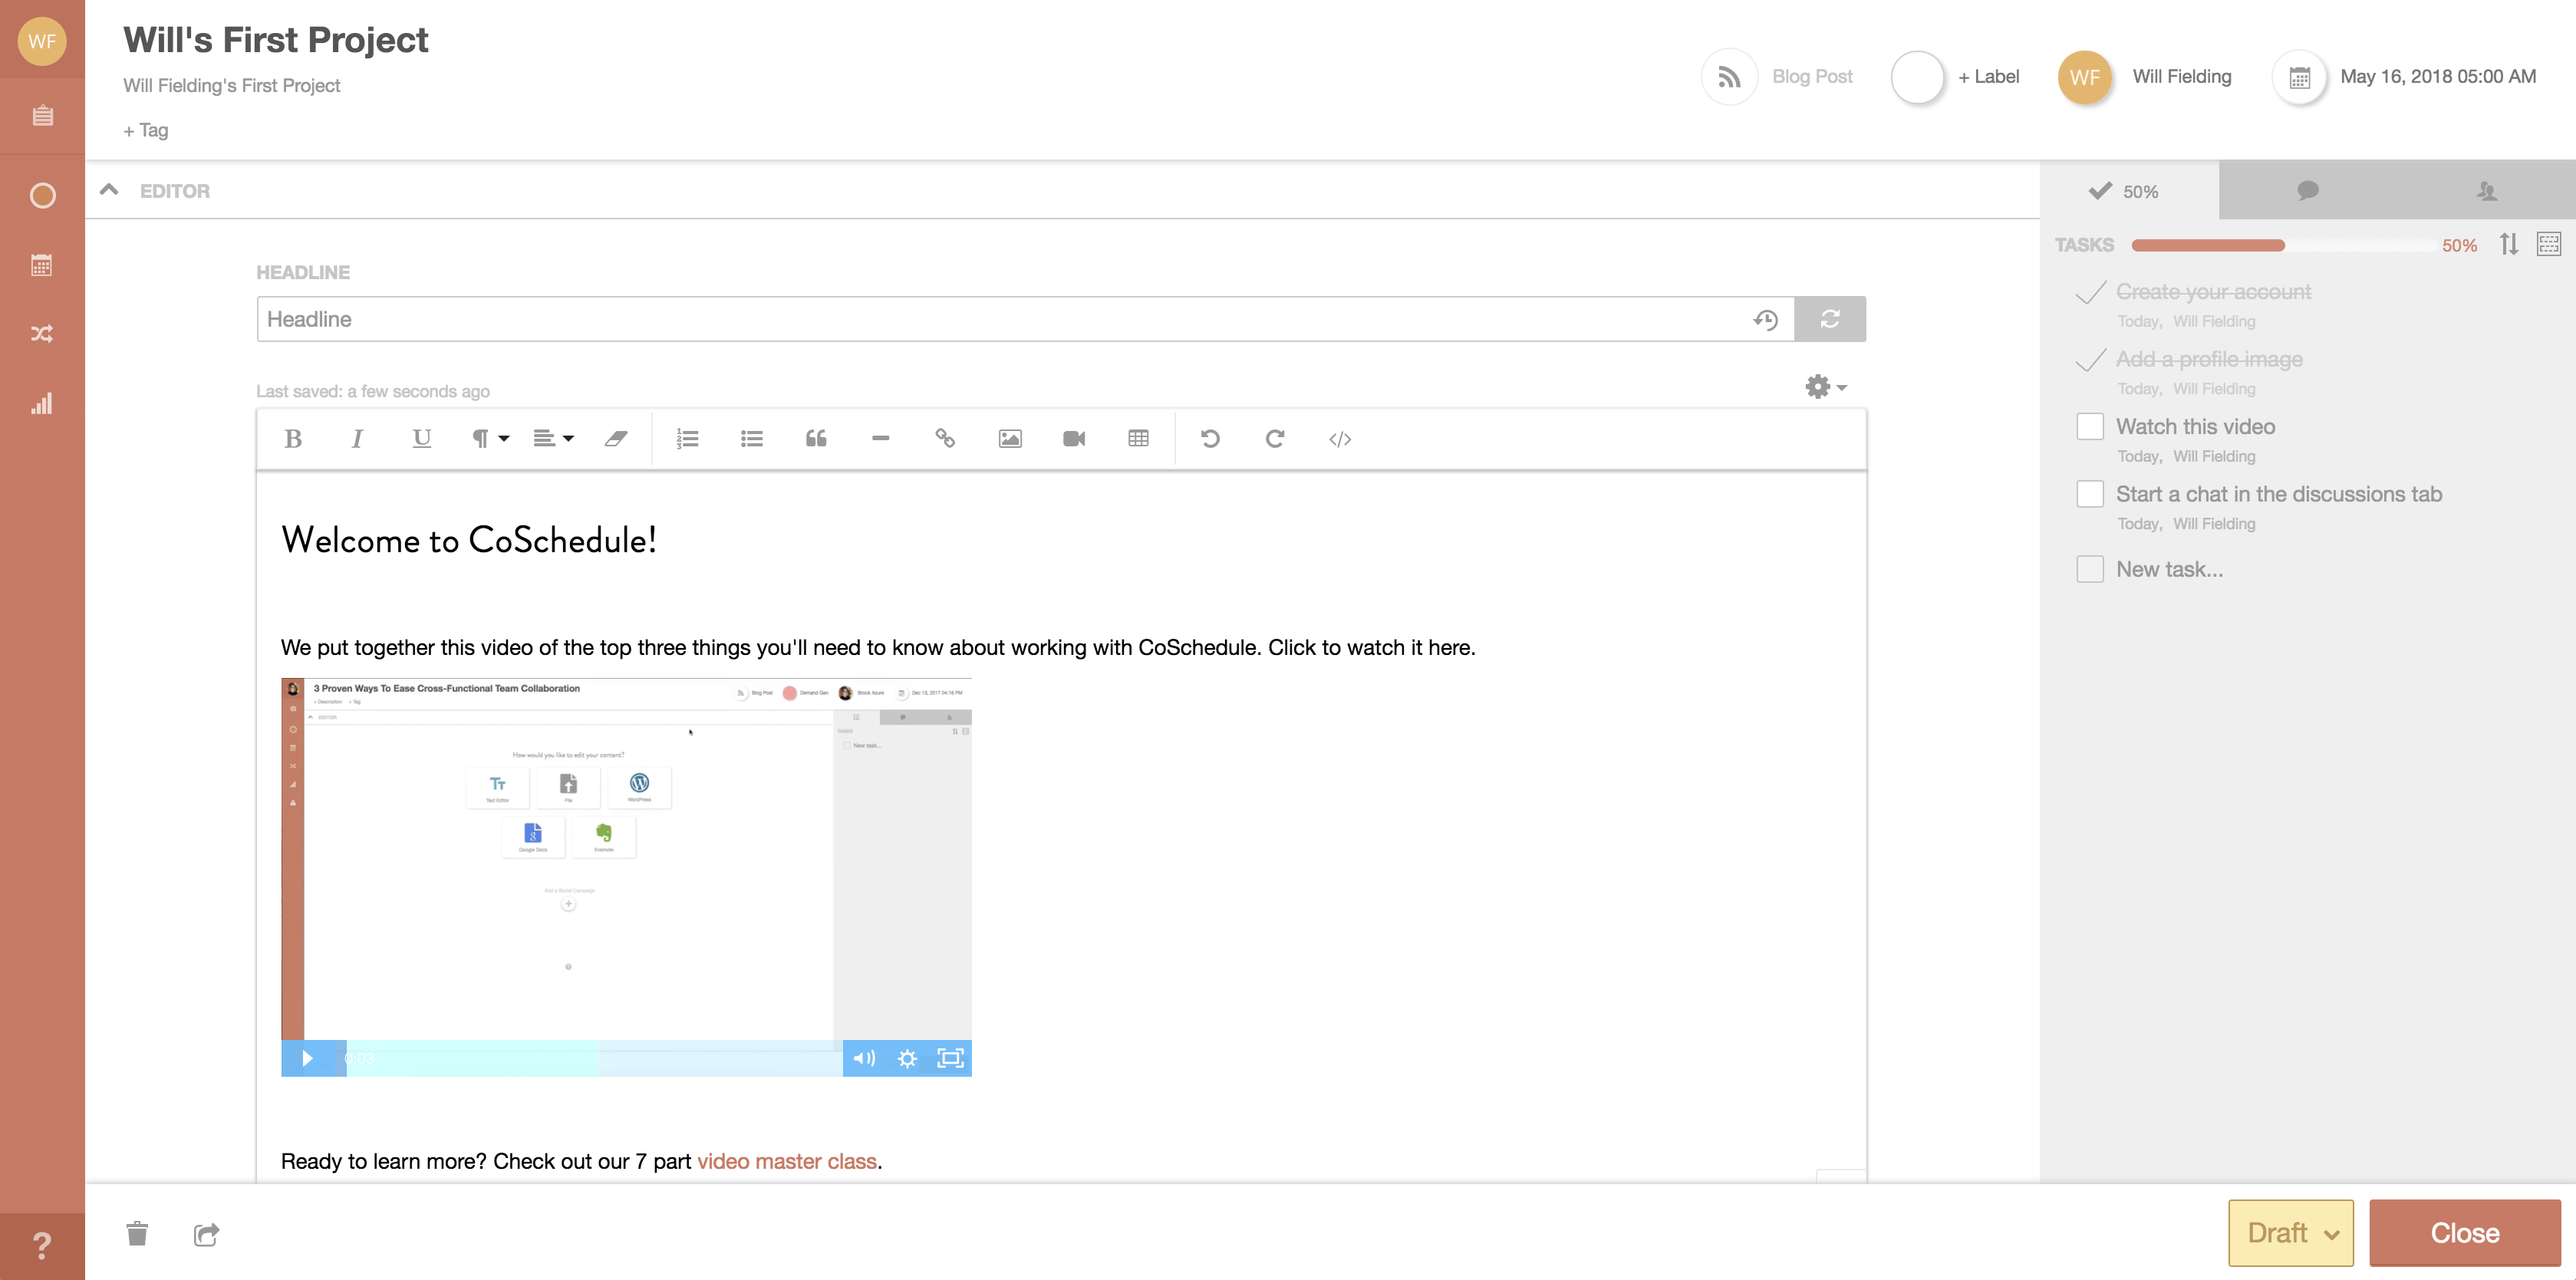Redo the last edit
Viewport: 2576px width, 1280px height.
(1274, 439)
